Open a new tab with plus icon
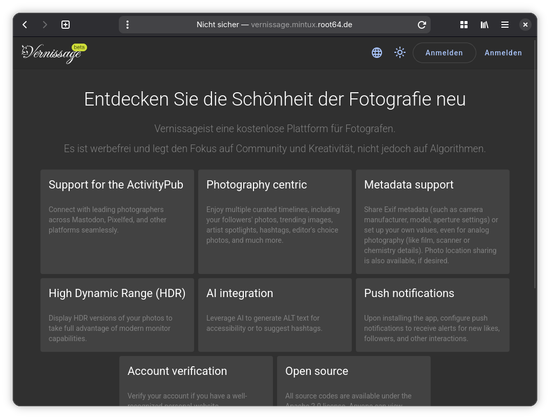The width and height of the screenshot is (550, 419). tap(65, 25)
